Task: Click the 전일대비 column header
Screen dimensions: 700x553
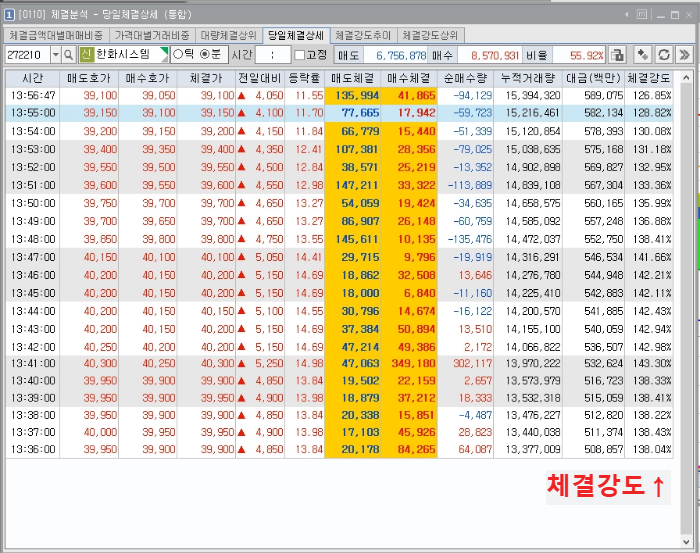Action: [259, 78]
